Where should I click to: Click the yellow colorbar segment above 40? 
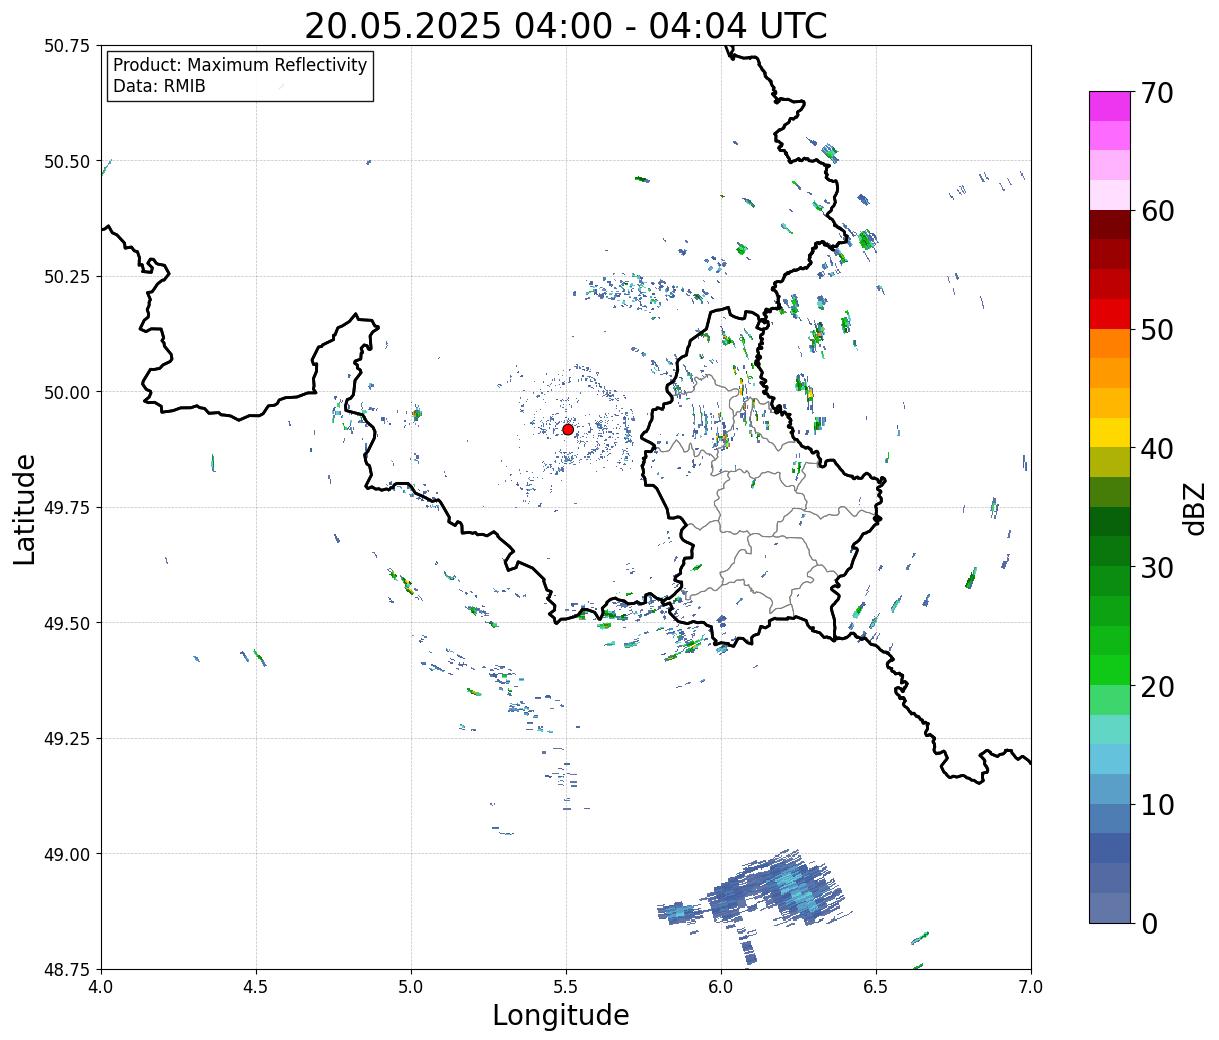(1110, 433)
